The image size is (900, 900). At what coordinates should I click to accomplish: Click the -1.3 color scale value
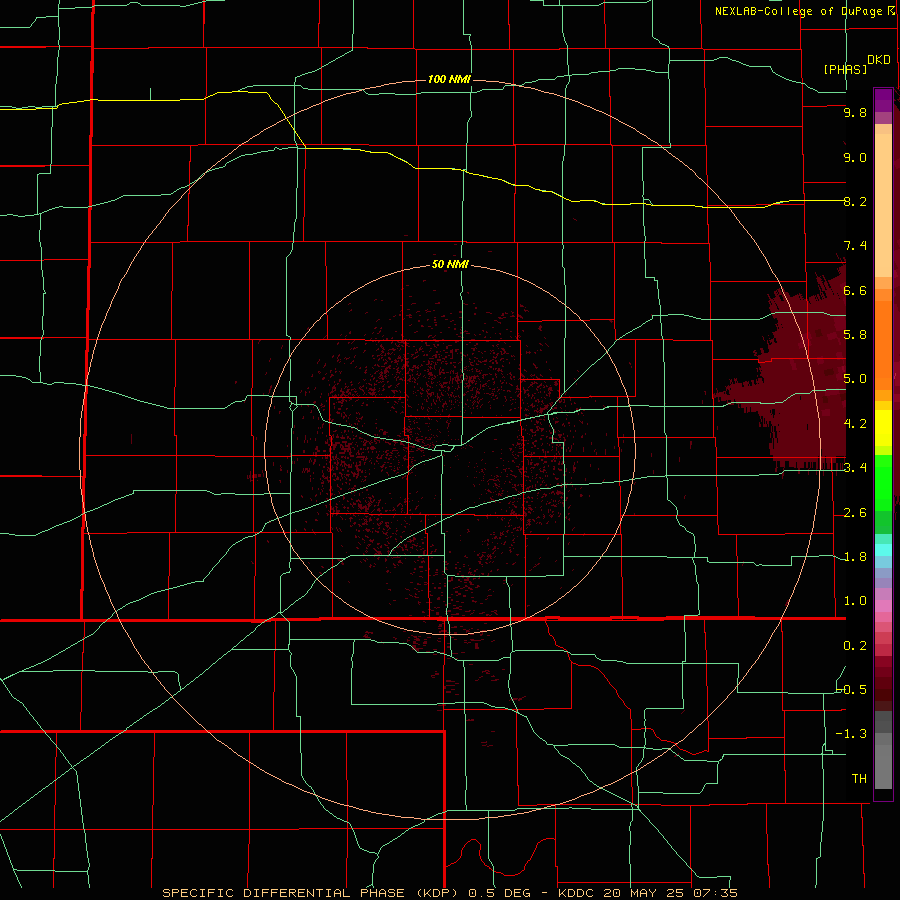tap(852, 734)
